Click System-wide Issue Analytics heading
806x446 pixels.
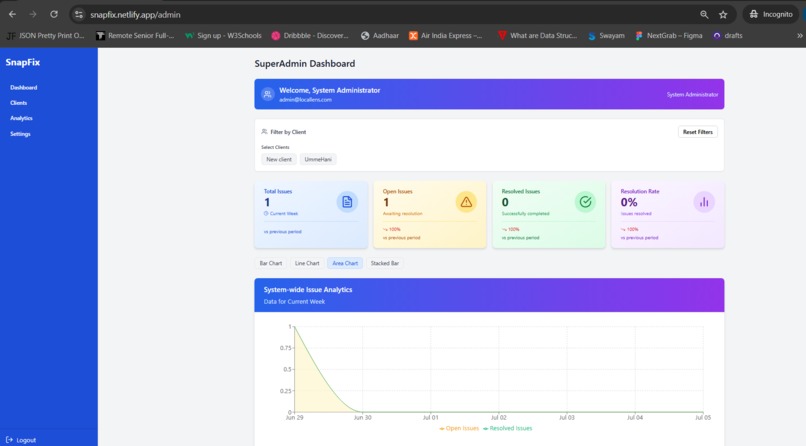308,290
